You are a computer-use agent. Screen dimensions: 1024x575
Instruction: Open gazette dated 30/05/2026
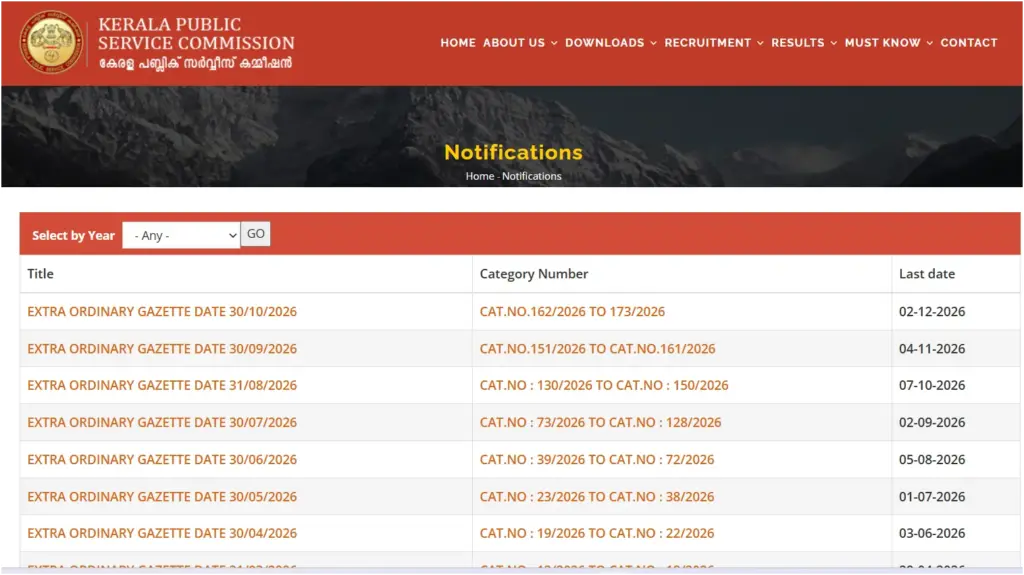pos(162,497)
